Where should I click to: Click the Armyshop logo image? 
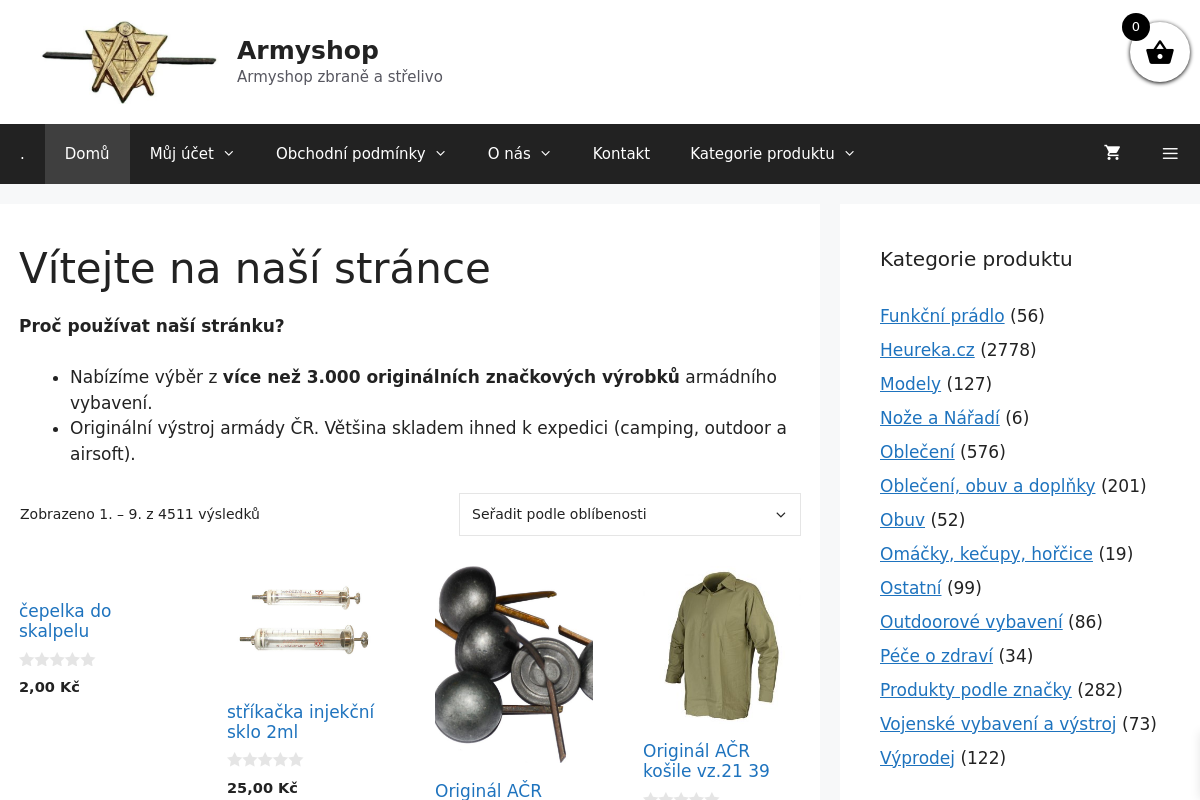click(x=128, y=61)
